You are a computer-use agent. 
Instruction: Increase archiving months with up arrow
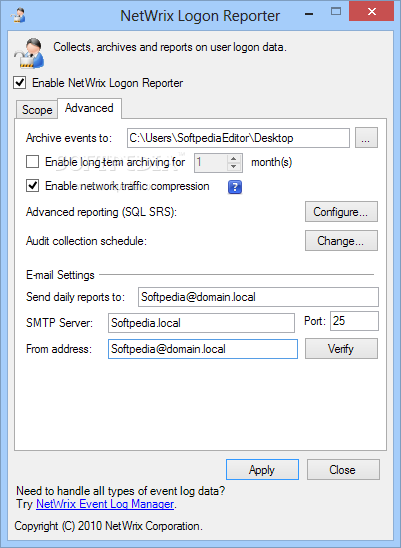click(234, 159)
